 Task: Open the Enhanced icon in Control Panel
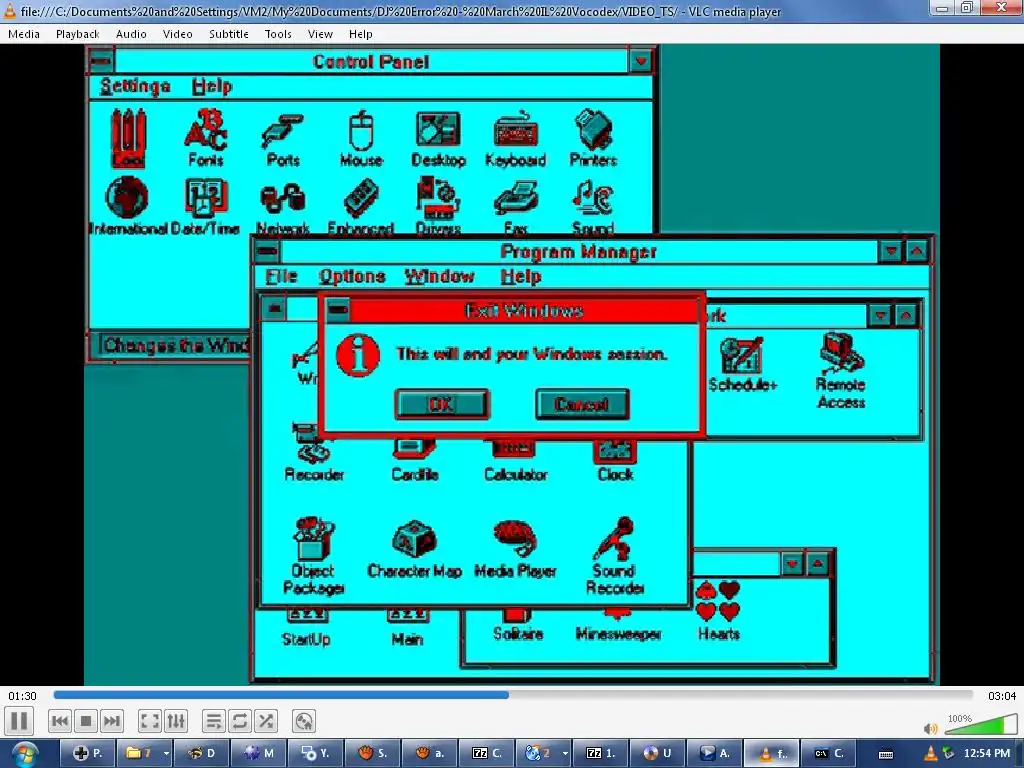point(360,206)
